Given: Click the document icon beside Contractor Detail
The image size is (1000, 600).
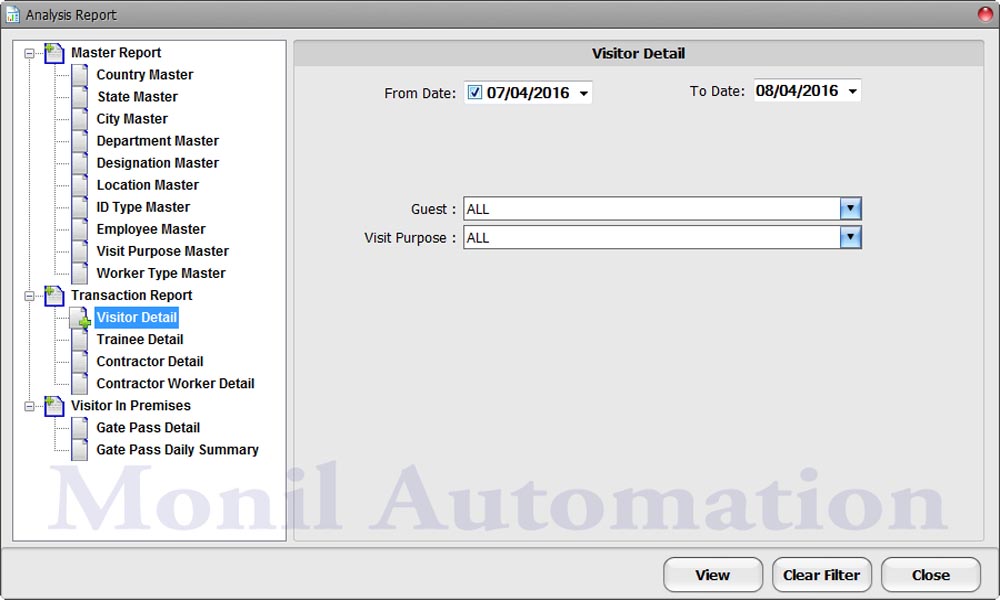Looking at the screenshot, I should click(80, 362).
